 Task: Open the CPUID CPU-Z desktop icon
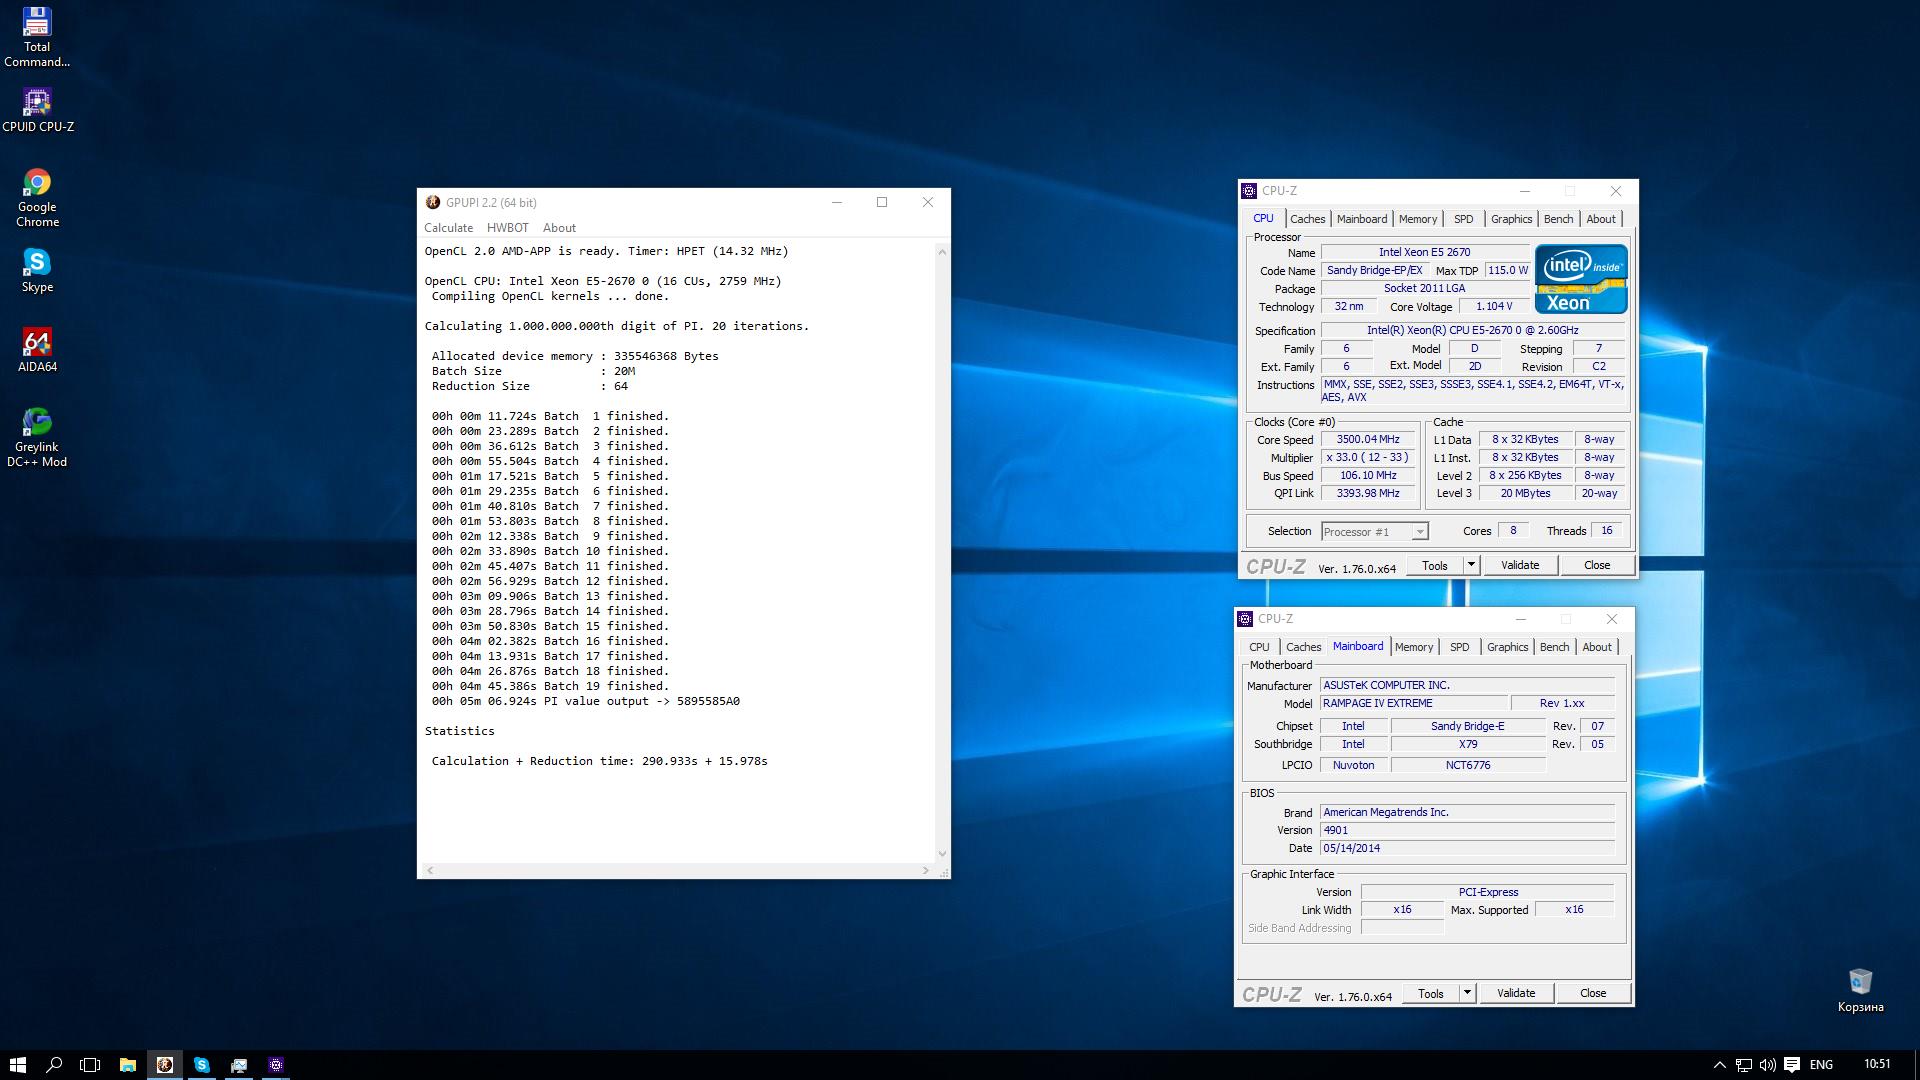[37, 110]
